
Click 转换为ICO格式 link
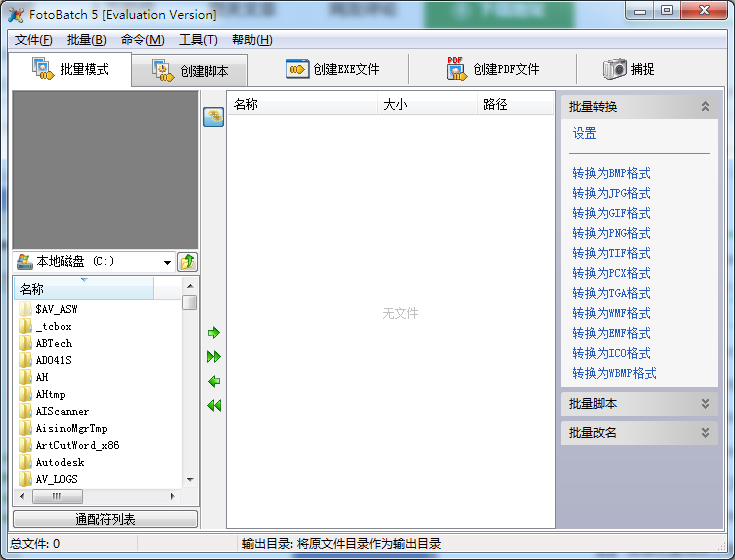[611, 353]
